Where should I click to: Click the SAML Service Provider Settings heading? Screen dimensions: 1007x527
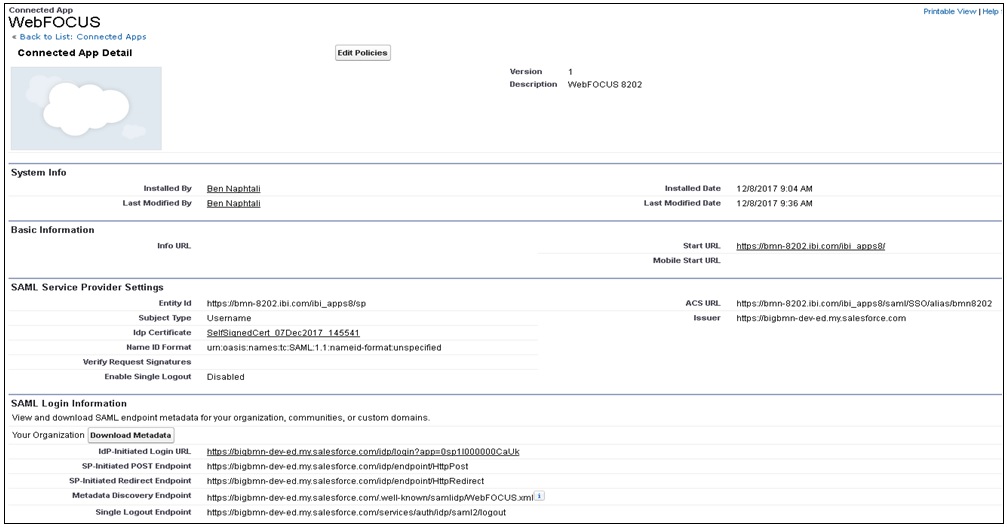[87, 287]
